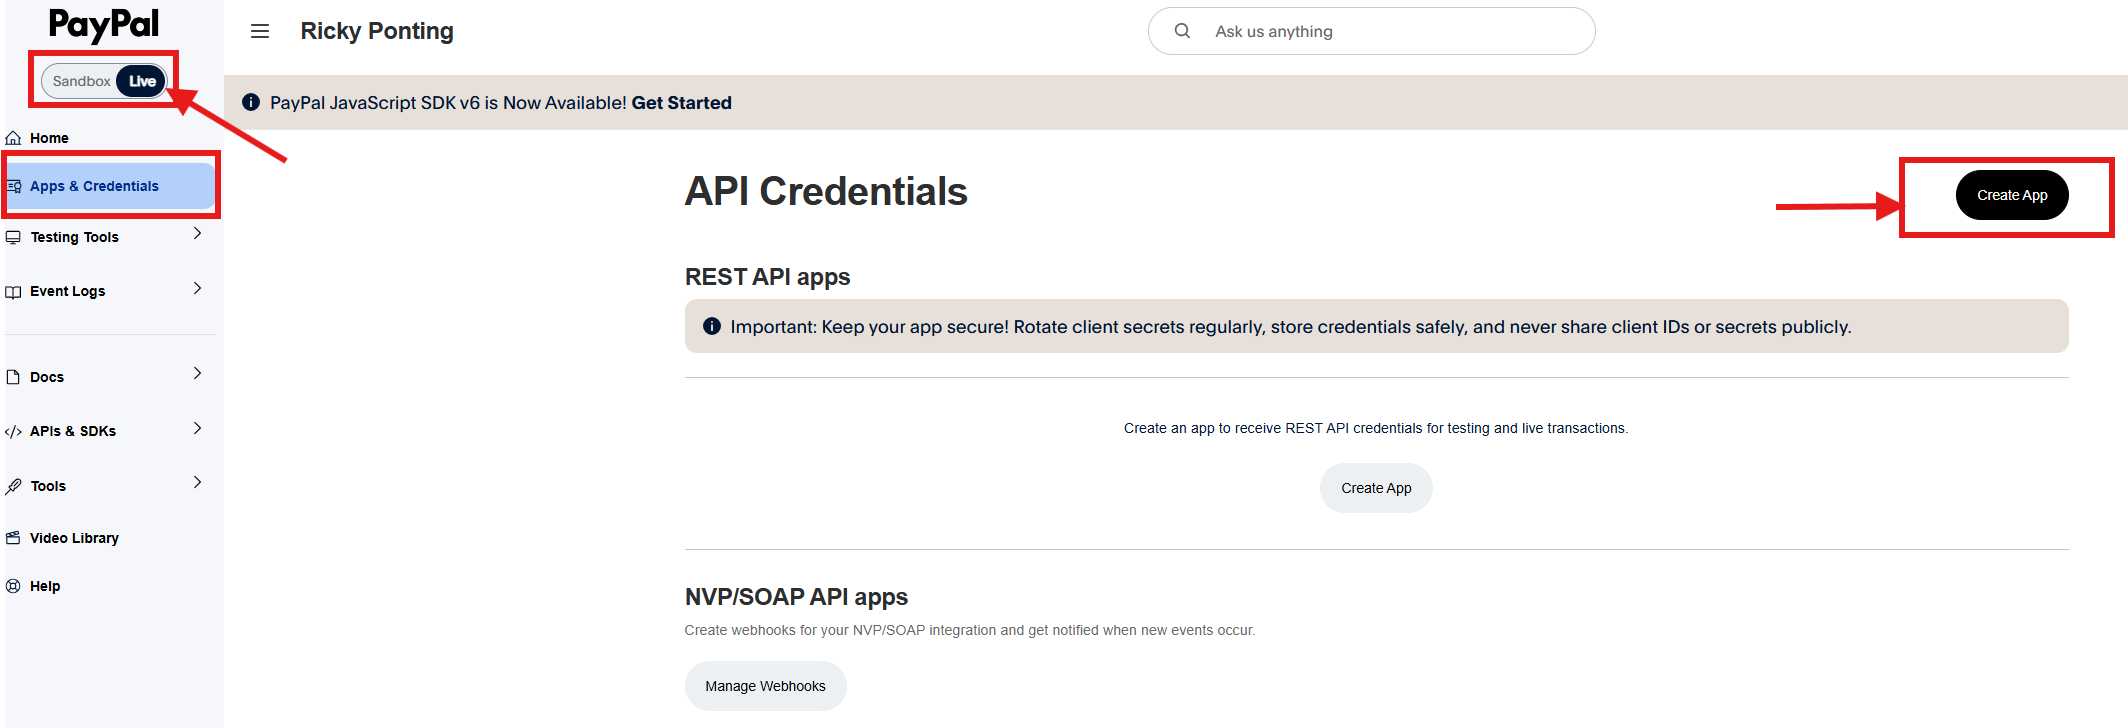The height and width of the screenshot is (728, 2128).
Task: Click the Home house icon
Action: point(13,138)
